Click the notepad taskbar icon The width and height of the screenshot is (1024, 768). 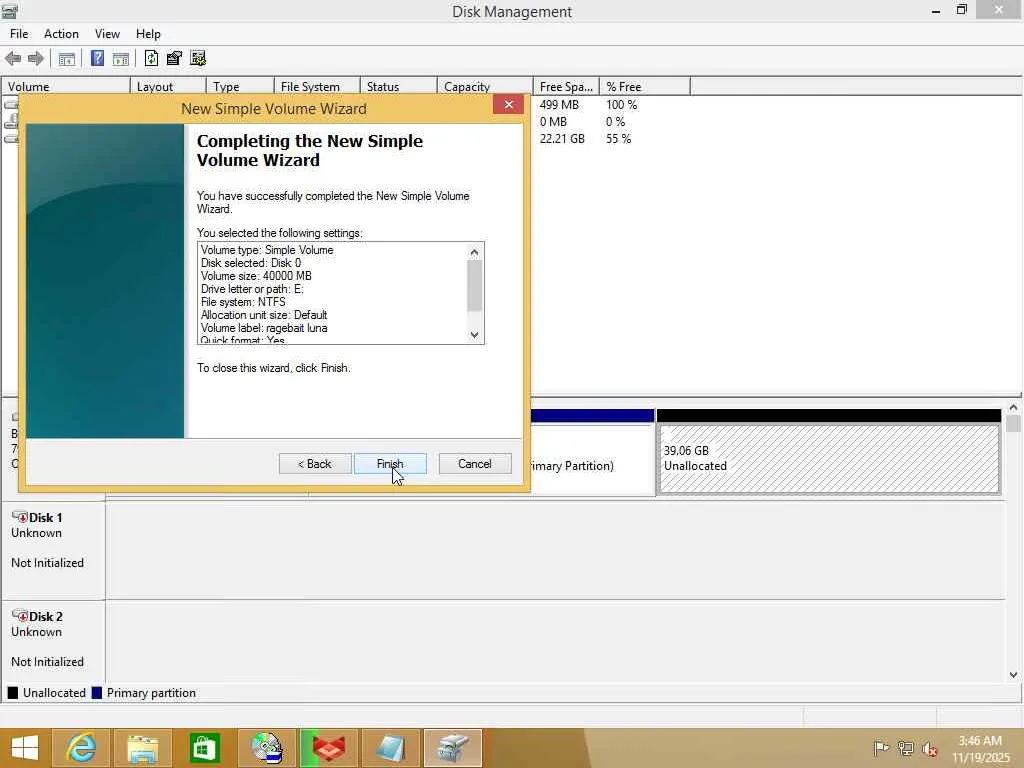[x=391, y=748]
